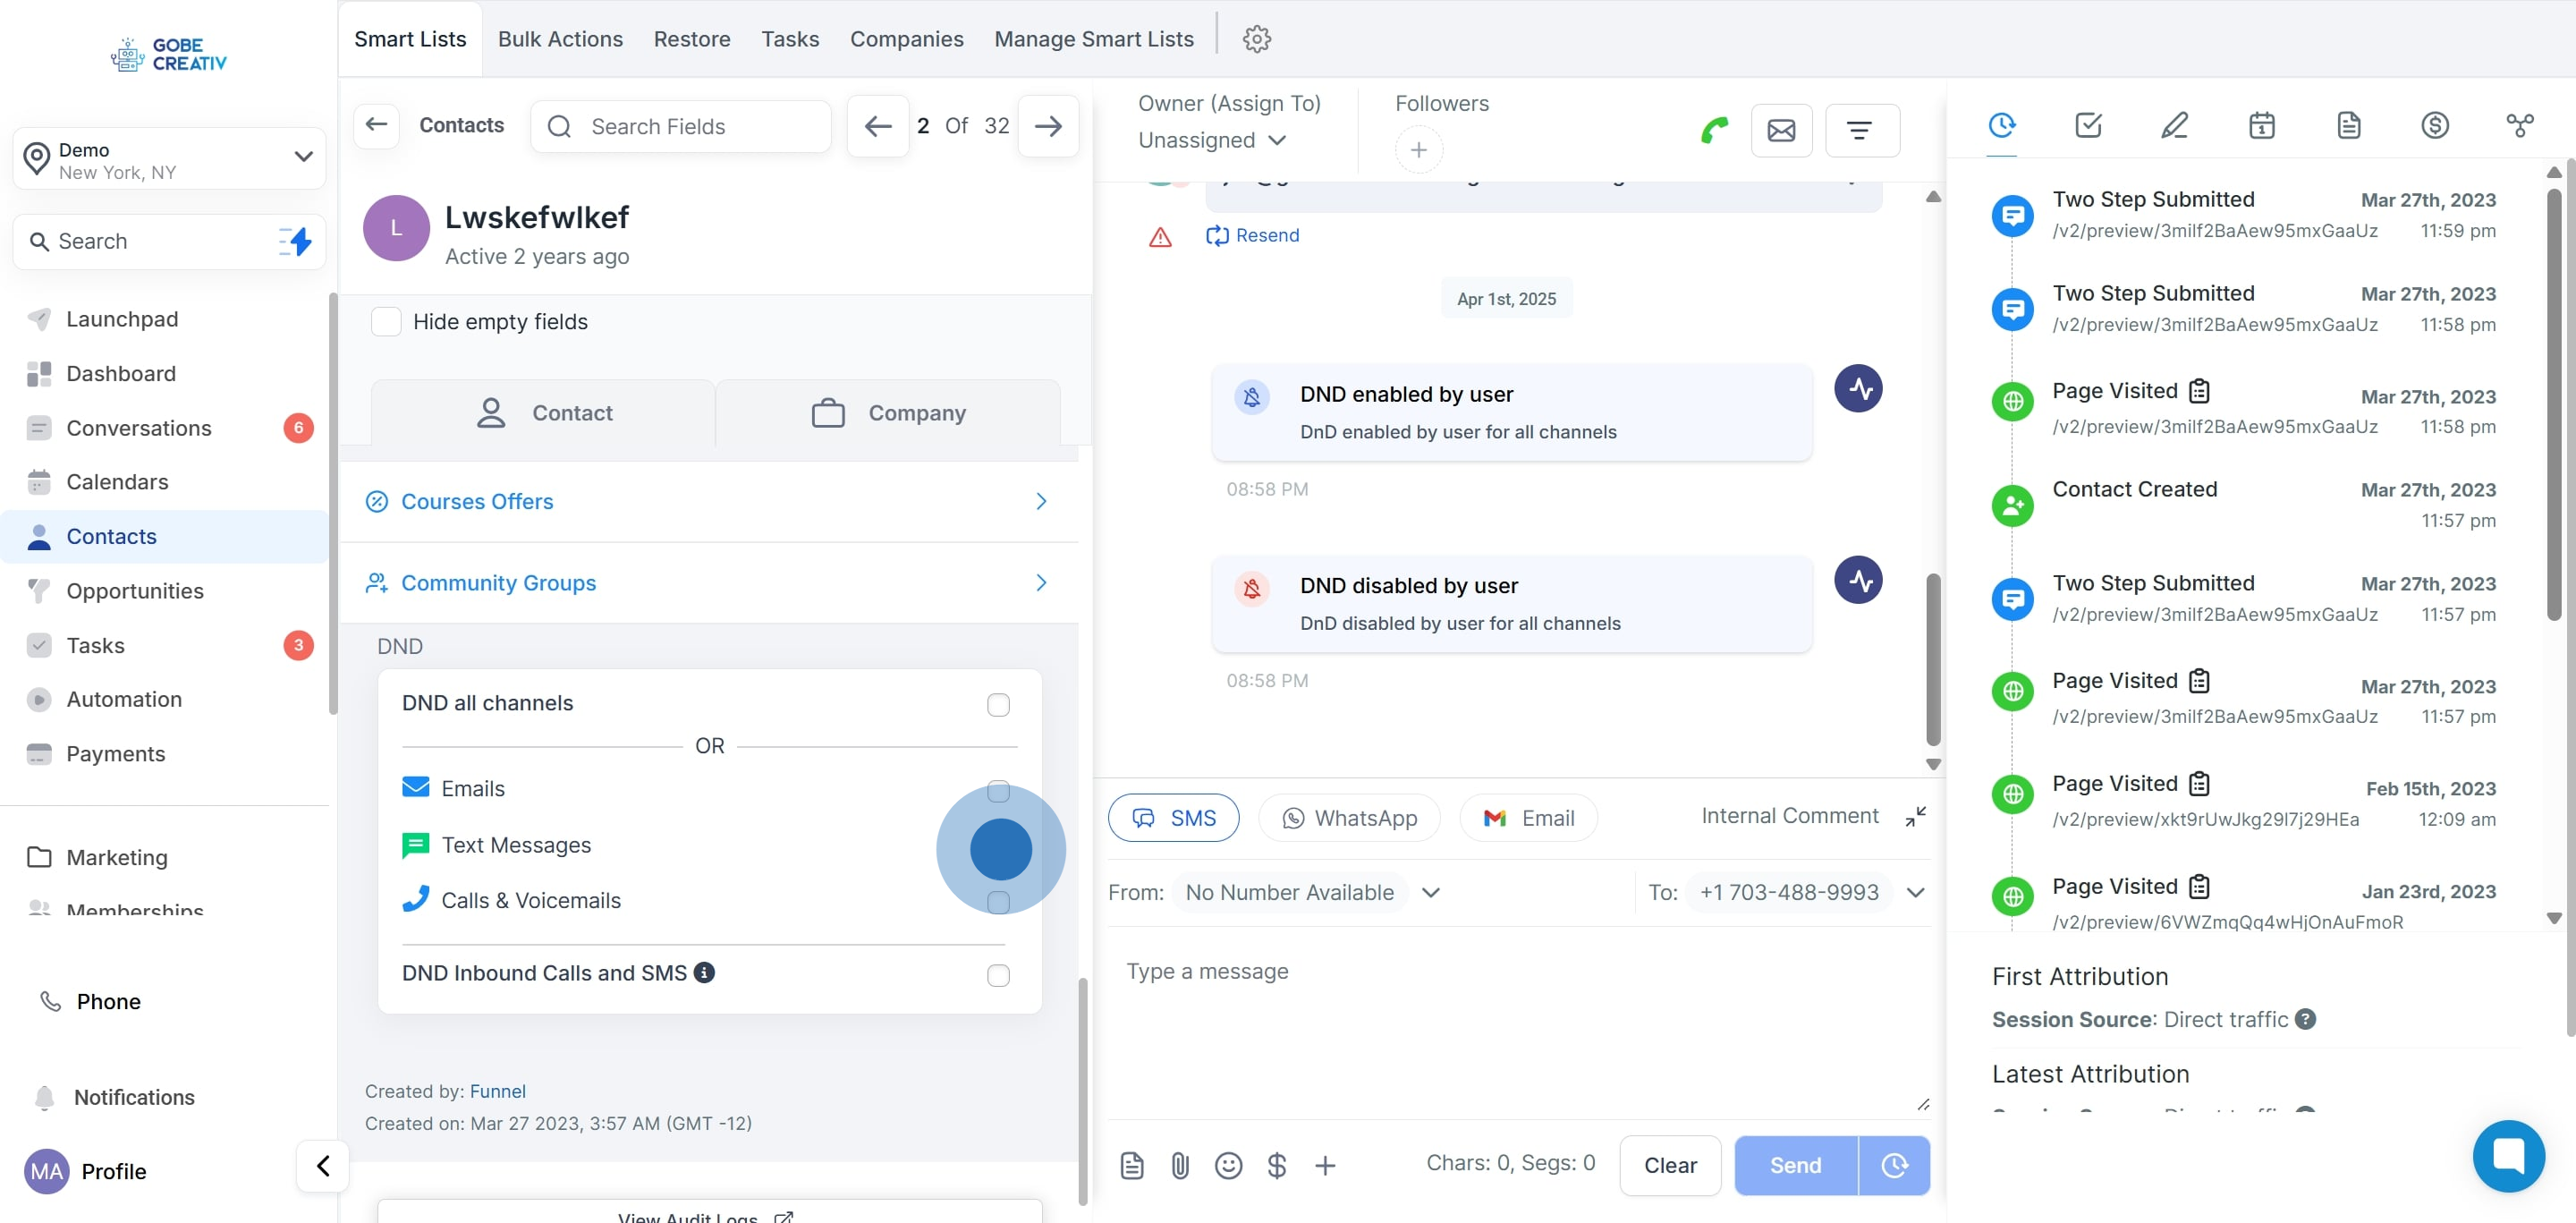
Task: Open the notes pencil panel icon
Action: click(2174, 125)
